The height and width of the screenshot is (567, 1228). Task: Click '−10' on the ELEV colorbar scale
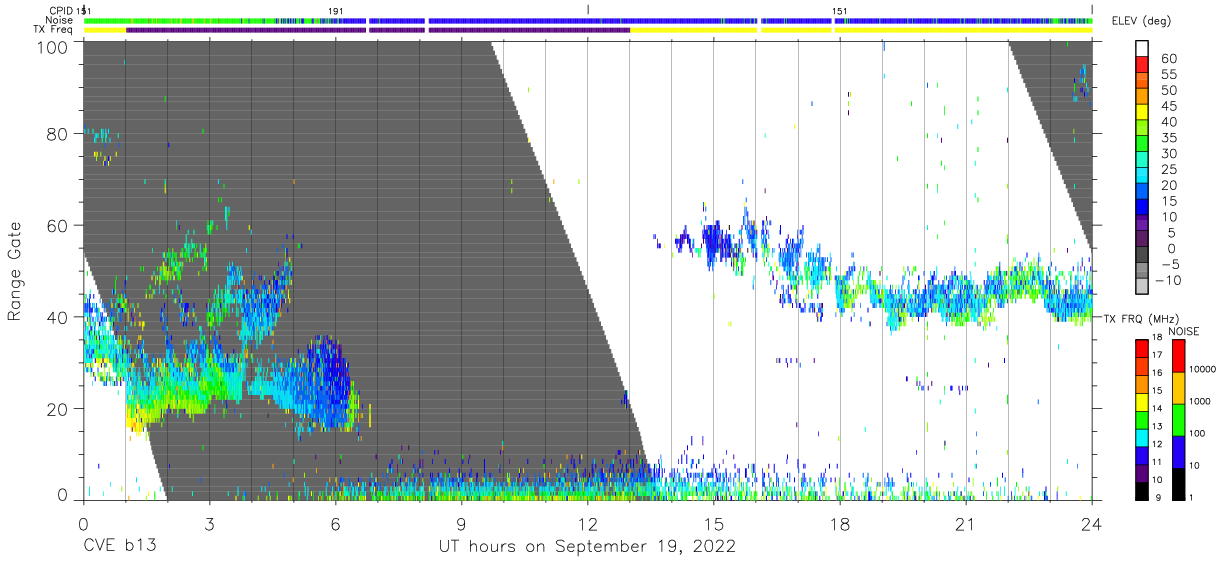pos(1167,281)
